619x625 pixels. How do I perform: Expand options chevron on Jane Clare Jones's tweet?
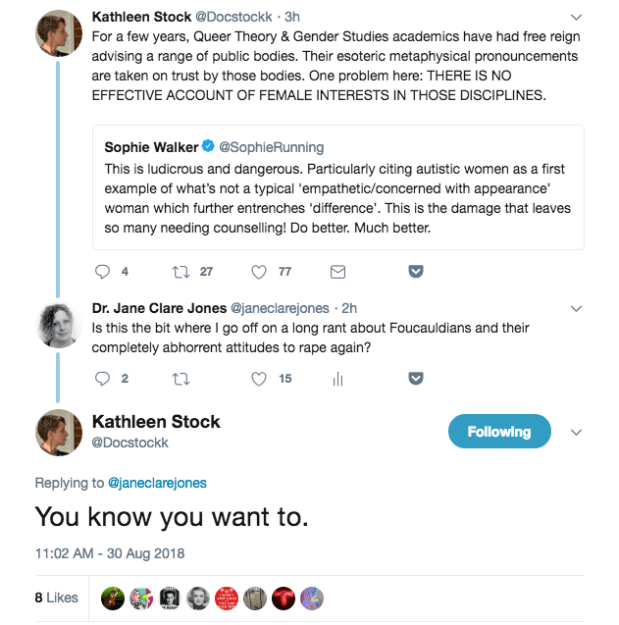tap(576, 308)
